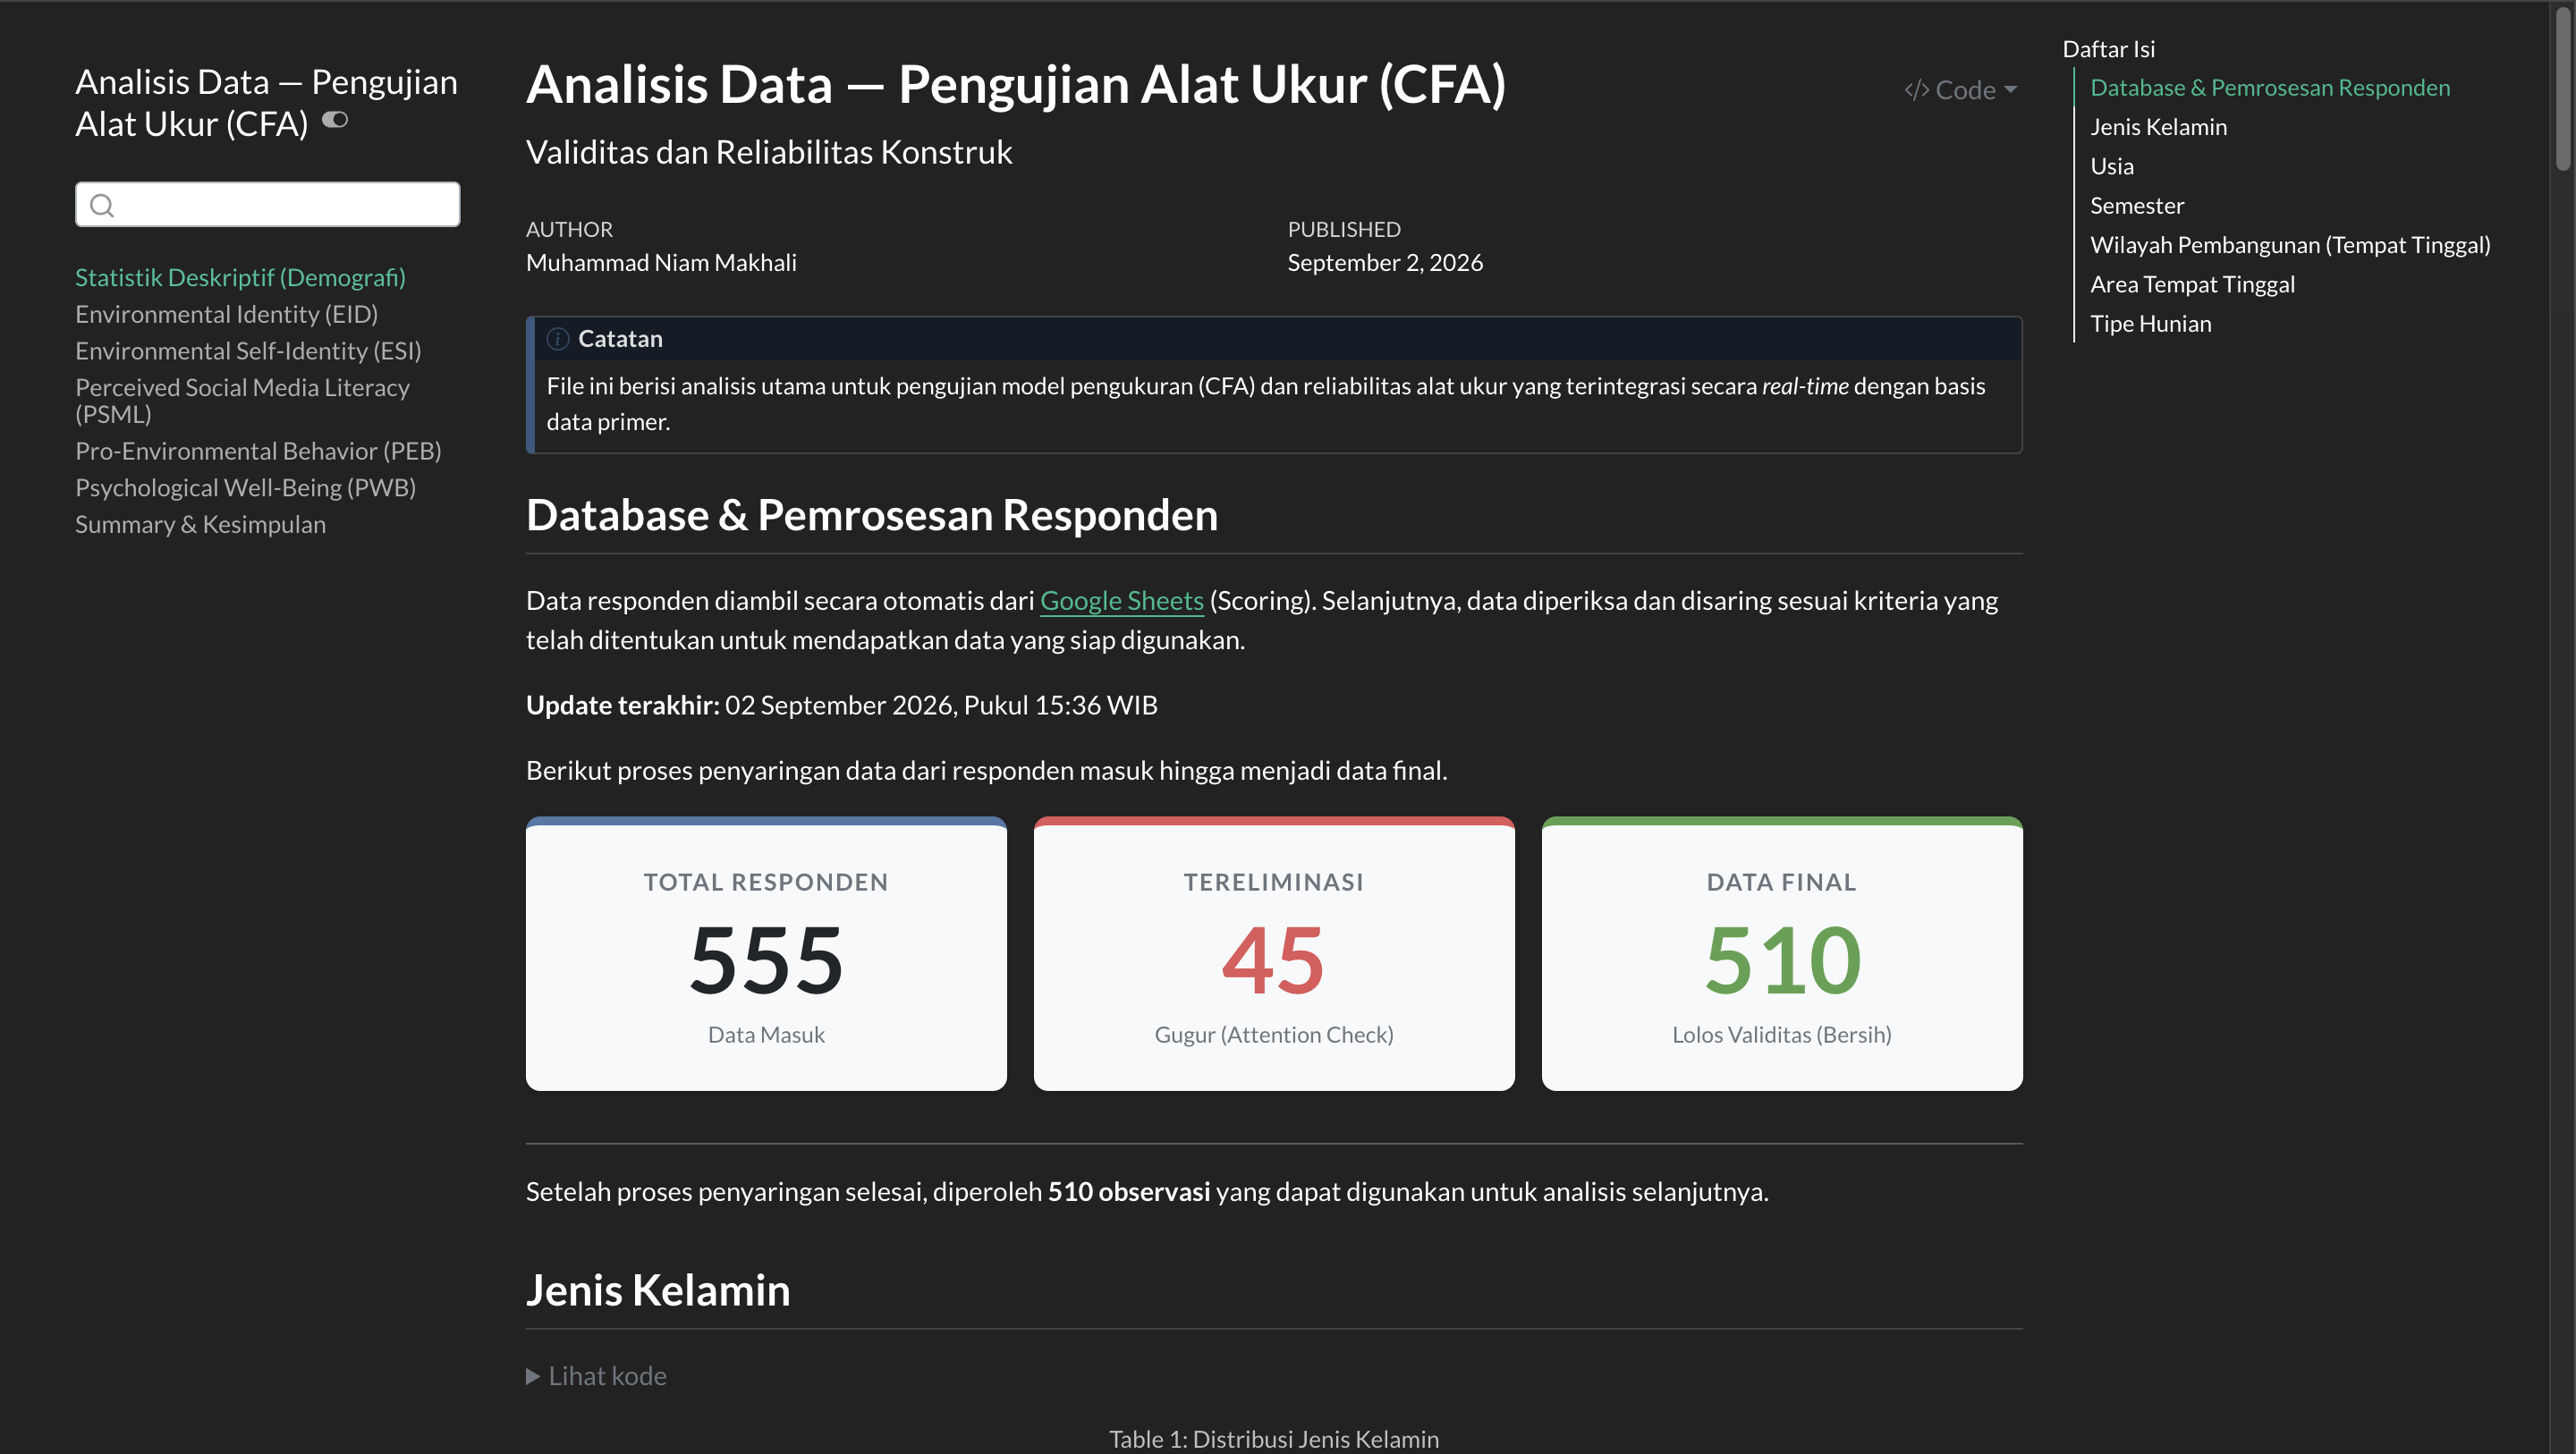Click the search magnifier icon
The image size is (2576, 1454).
102,205
